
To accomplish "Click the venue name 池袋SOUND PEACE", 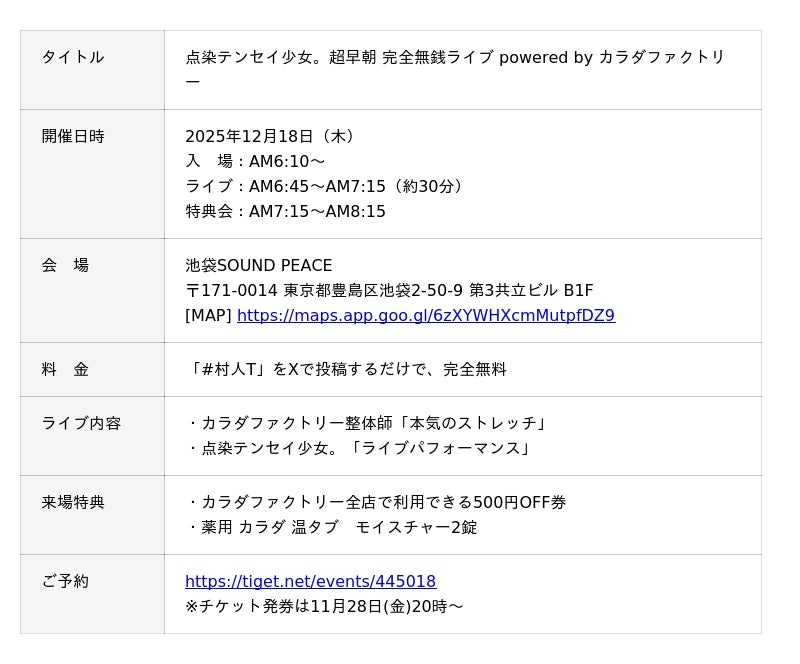I will tap(258, 266).
